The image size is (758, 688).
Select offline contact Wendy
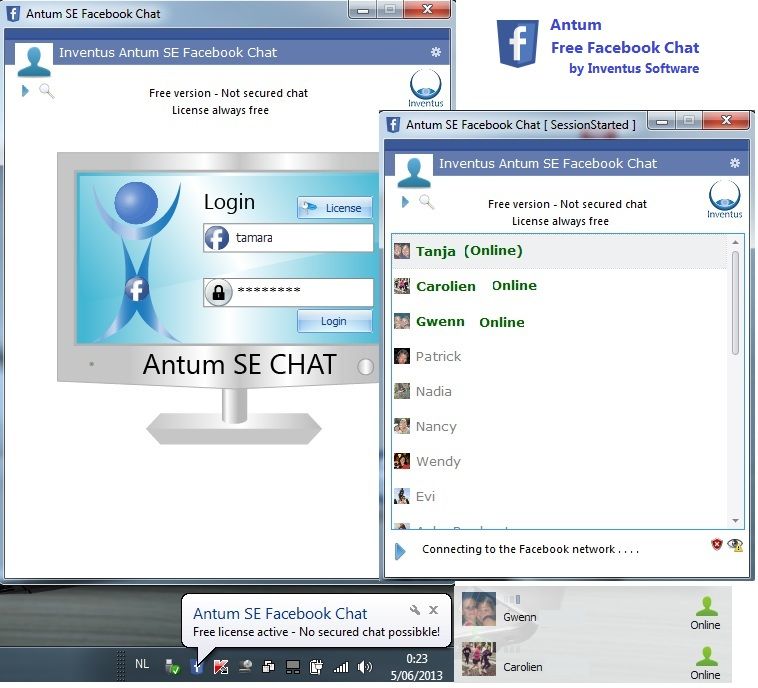tap(560, 461)
